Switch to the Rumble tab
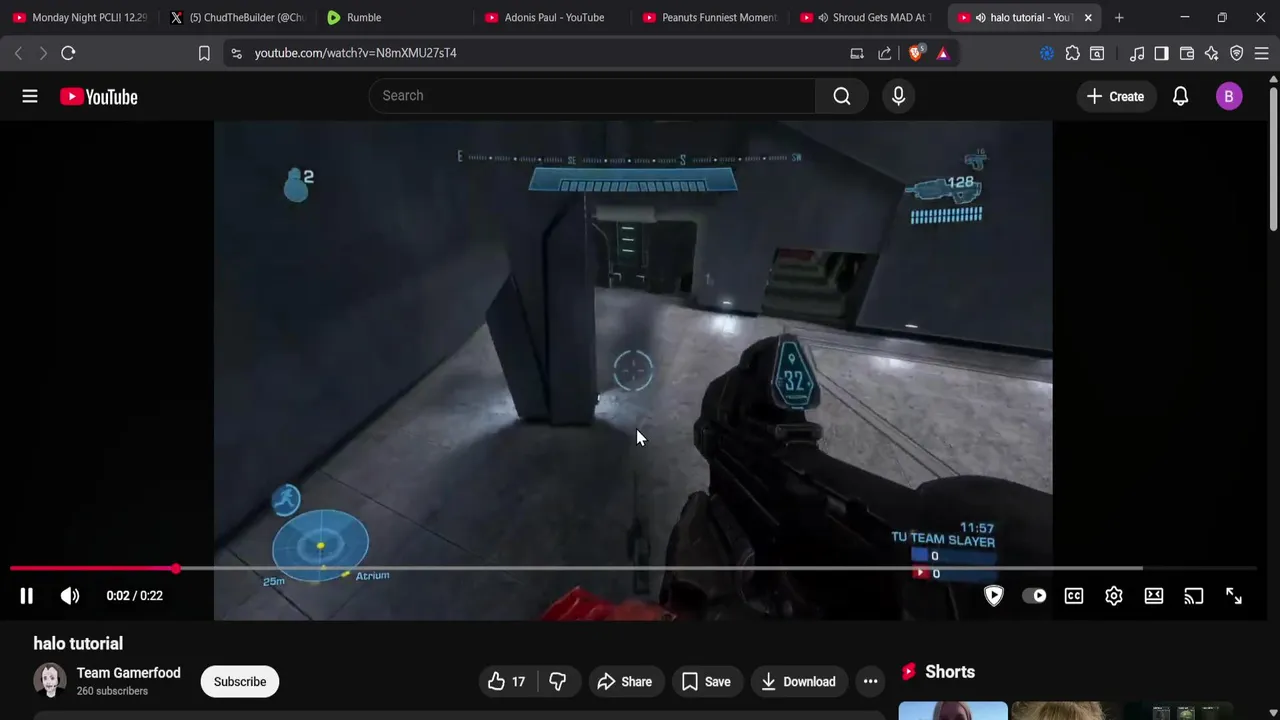 395,17
